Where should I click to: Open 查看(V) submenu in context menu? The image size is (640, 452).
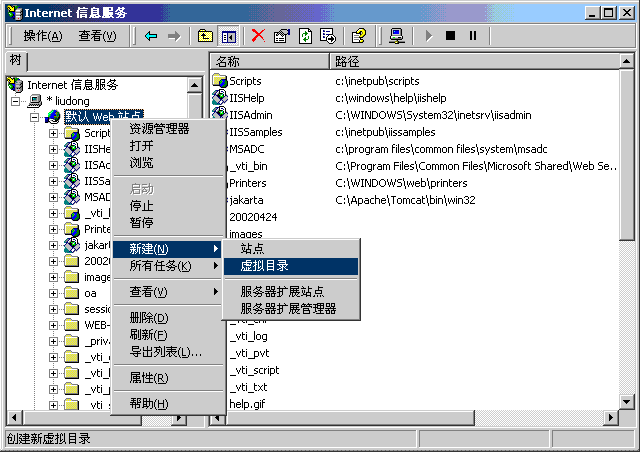tap(168, 292)
